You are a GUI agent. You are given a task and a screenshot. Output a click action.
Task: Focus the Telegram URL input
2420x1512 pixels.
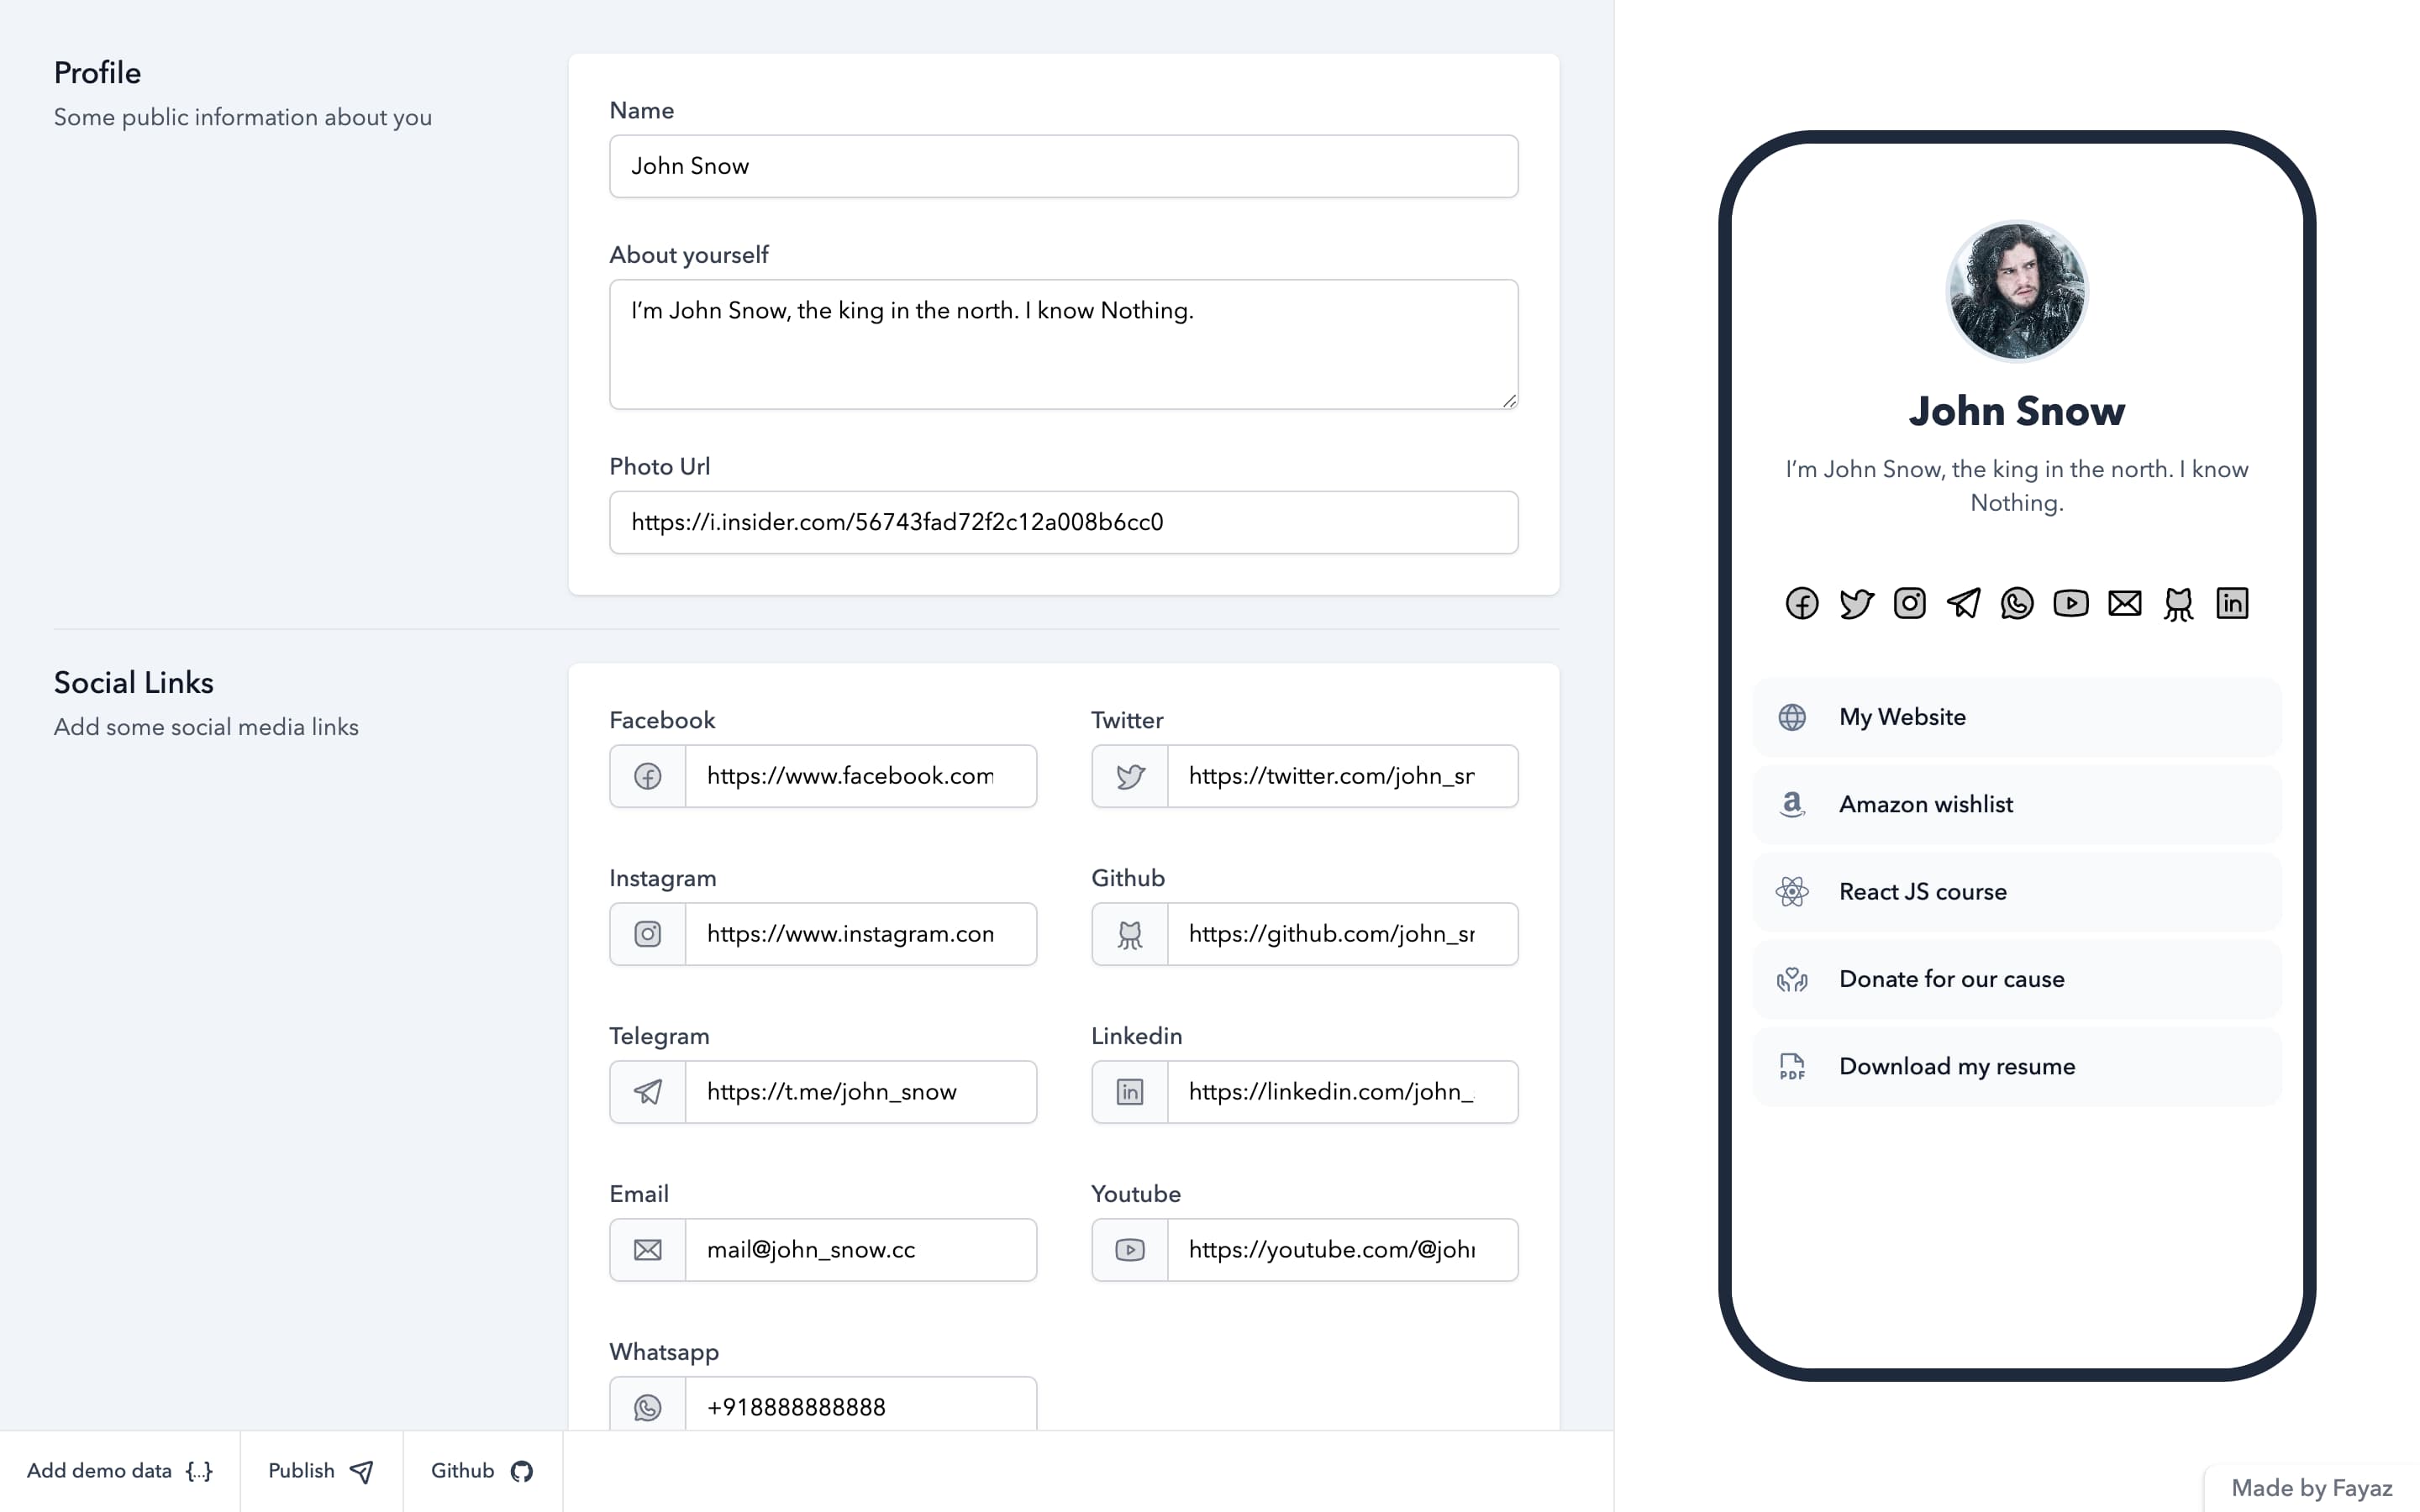[861, 1092]
